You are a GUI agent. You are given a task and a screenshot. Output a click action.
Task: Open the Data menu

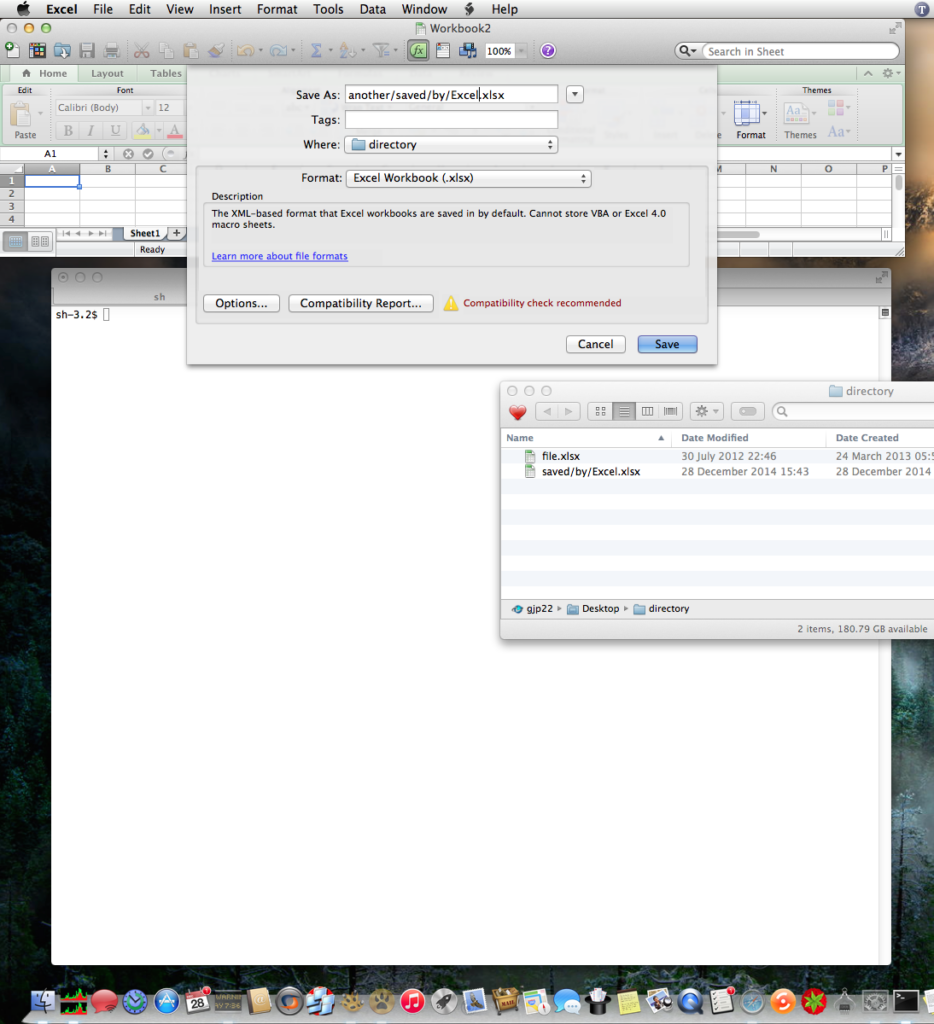[372, 9]
